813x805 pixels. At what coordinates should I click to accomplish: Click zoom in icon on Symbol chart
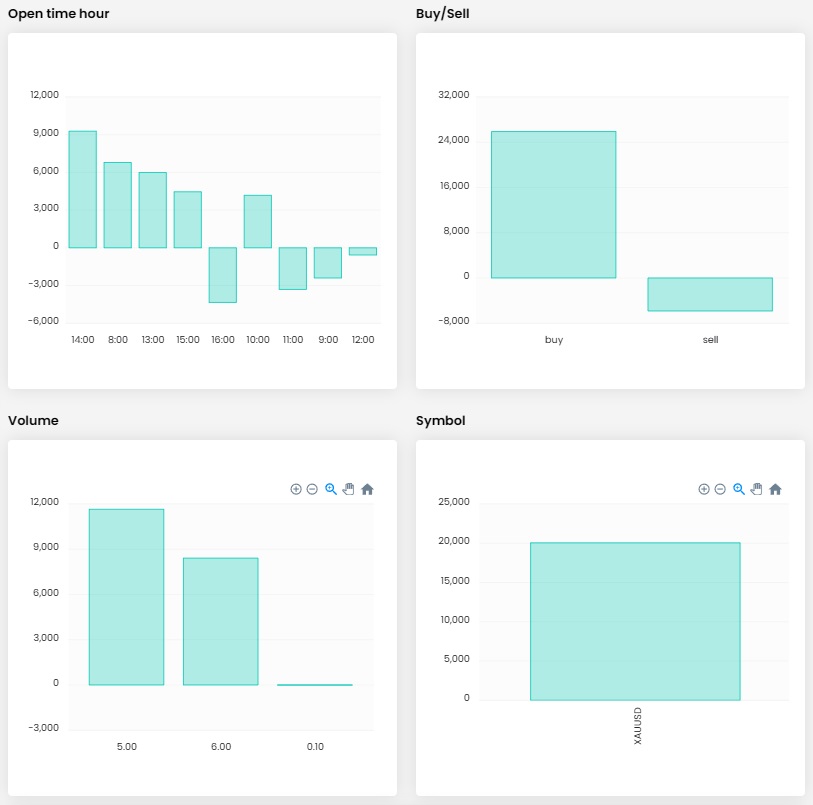704,489
